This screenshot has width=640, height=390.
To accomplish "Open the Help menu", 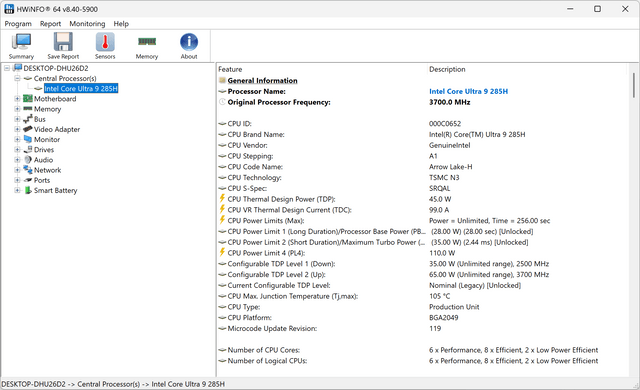I will 121,24.
